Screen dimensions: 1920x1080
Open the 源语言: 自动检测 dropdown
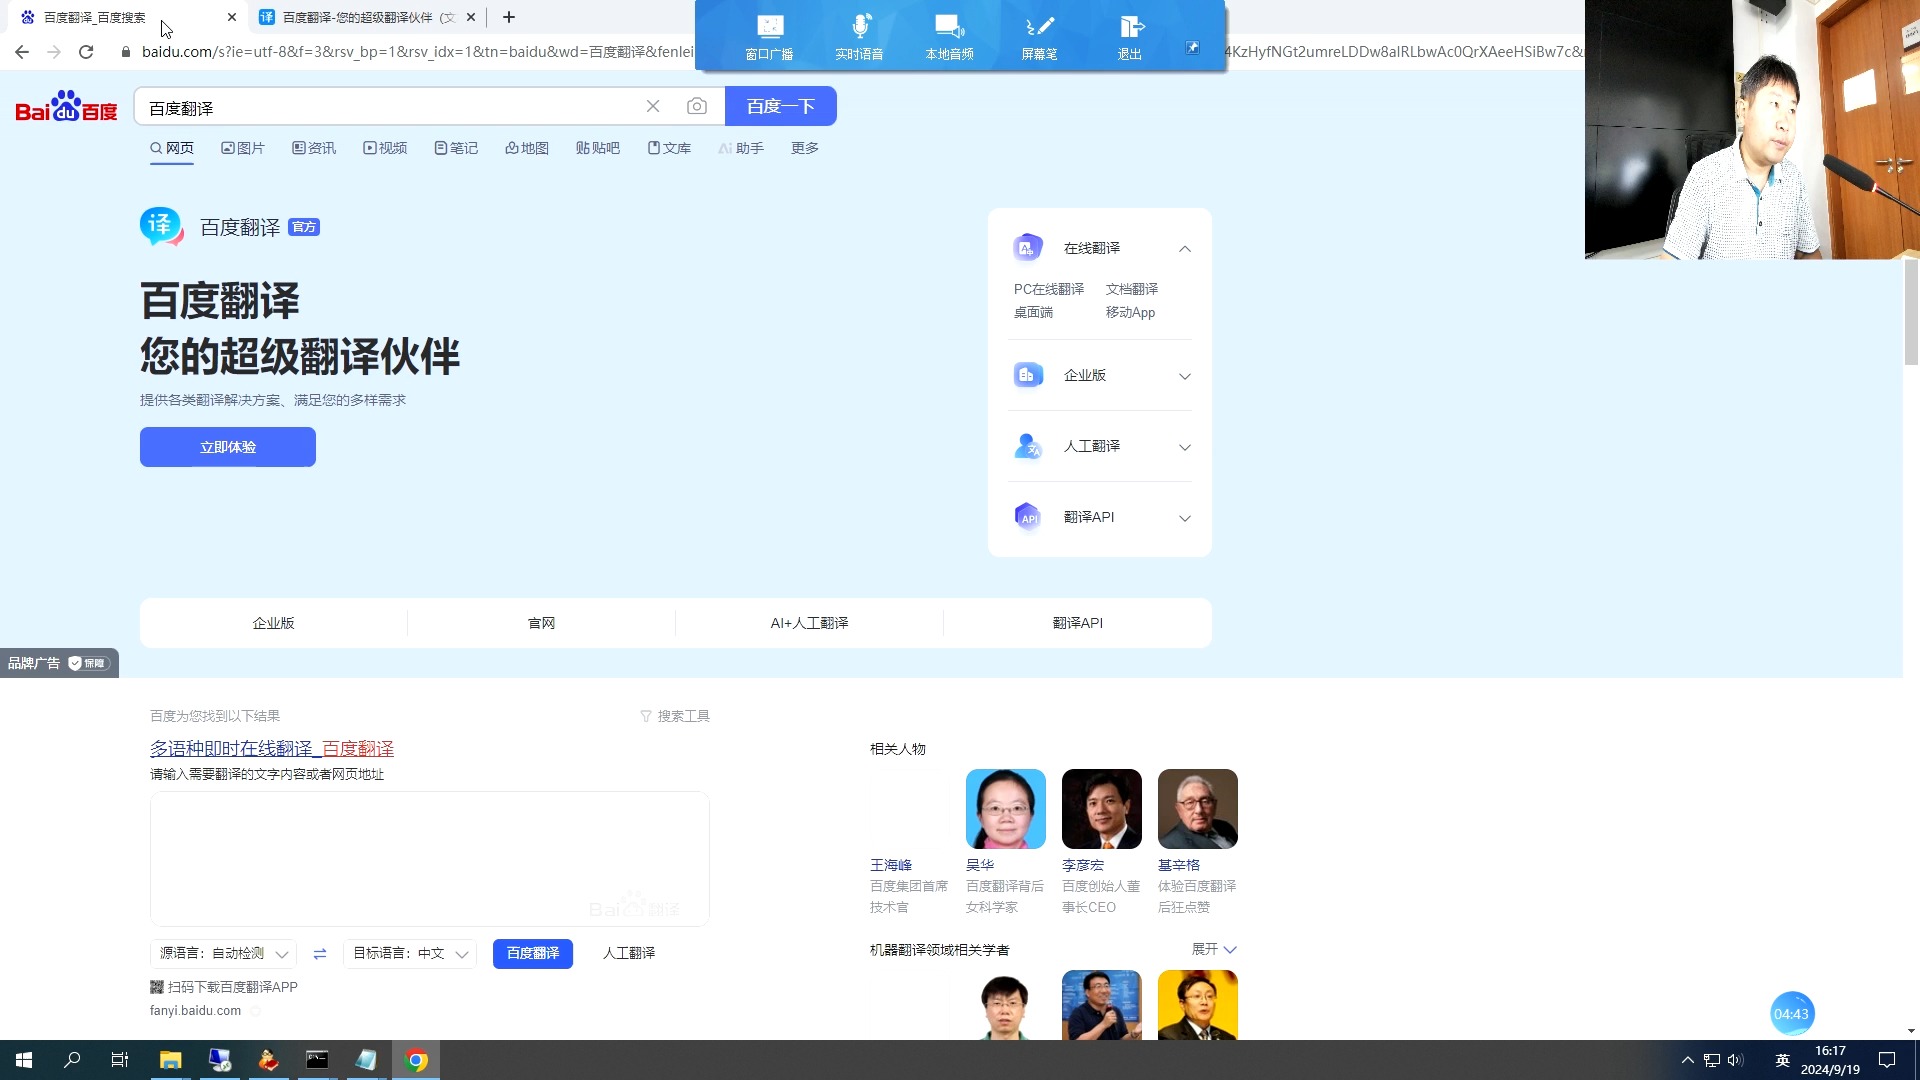223,954
